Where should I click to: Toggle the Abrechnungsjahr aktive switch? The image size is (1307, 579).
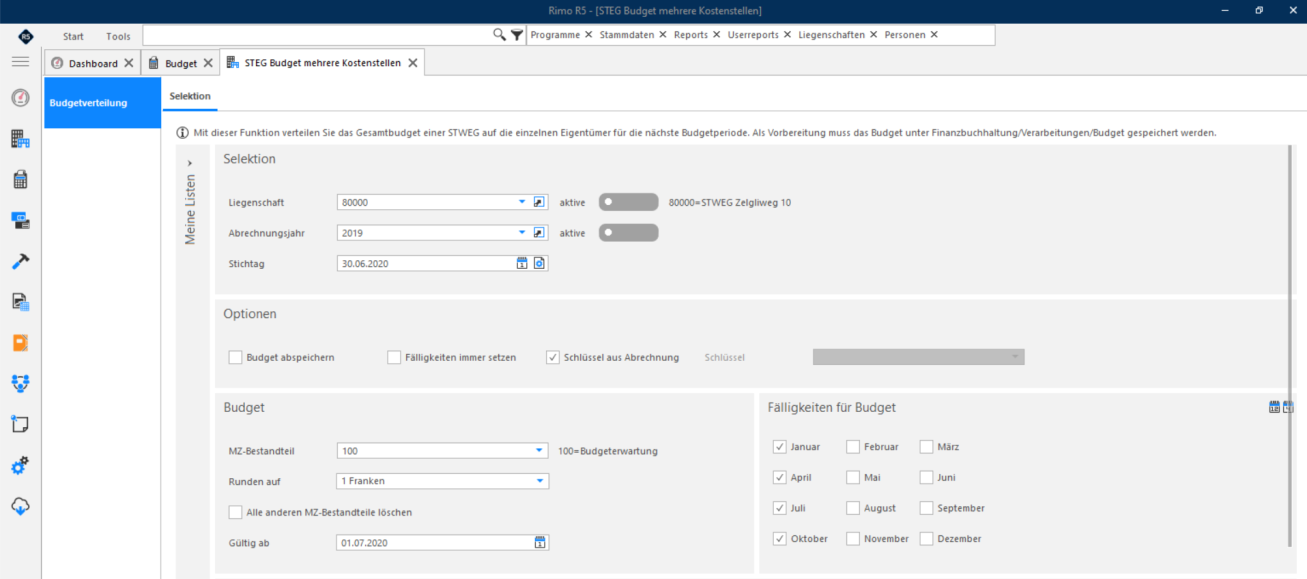click(x=628, y=232)
